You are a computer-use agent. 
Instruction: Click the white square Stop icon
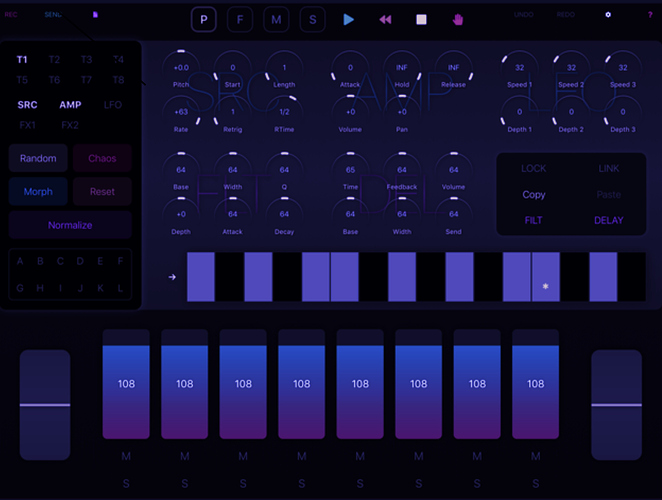pos(421,19)
